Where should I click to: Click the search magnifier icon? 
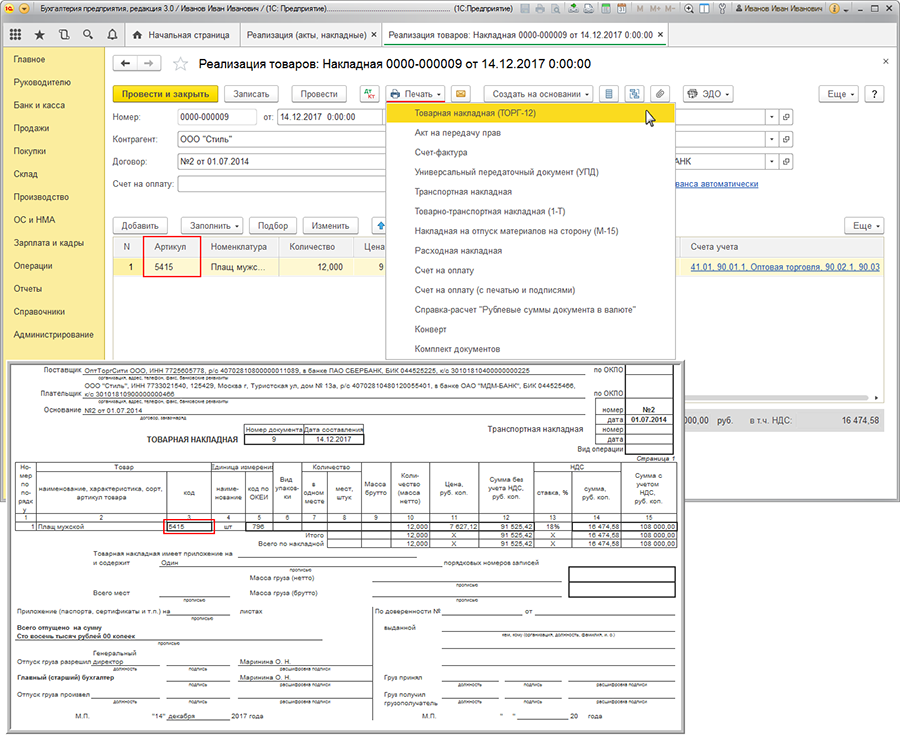point(89,35)
